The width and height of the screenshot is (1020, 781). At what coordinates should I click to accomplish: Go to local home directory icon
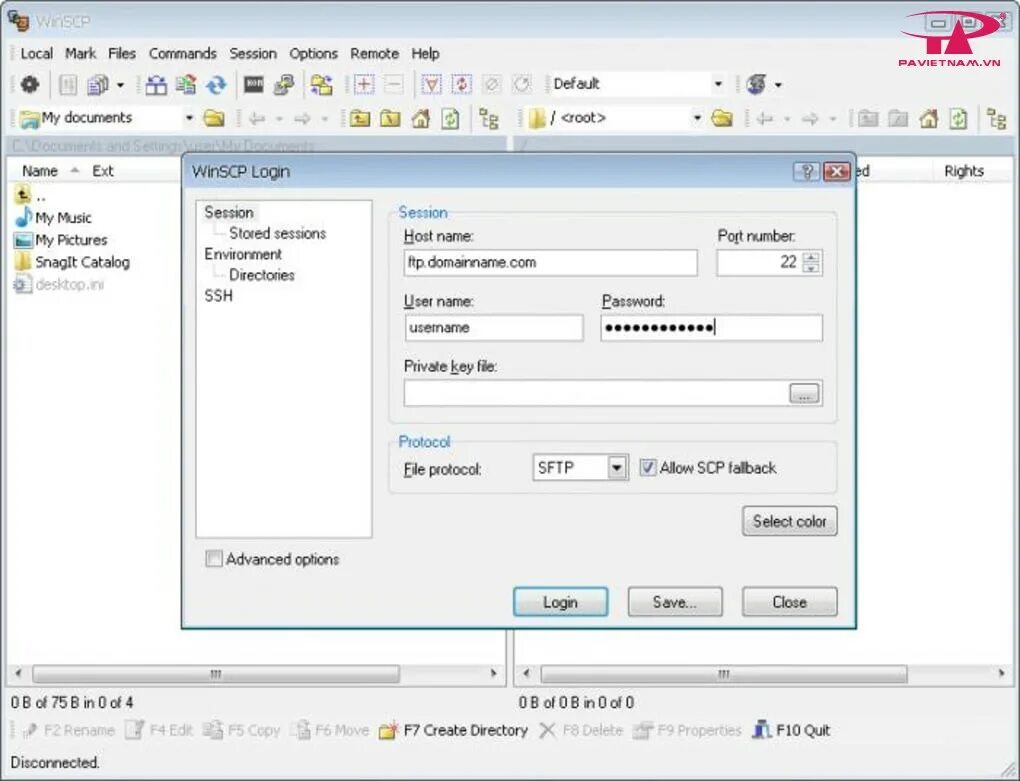[421, 118]
